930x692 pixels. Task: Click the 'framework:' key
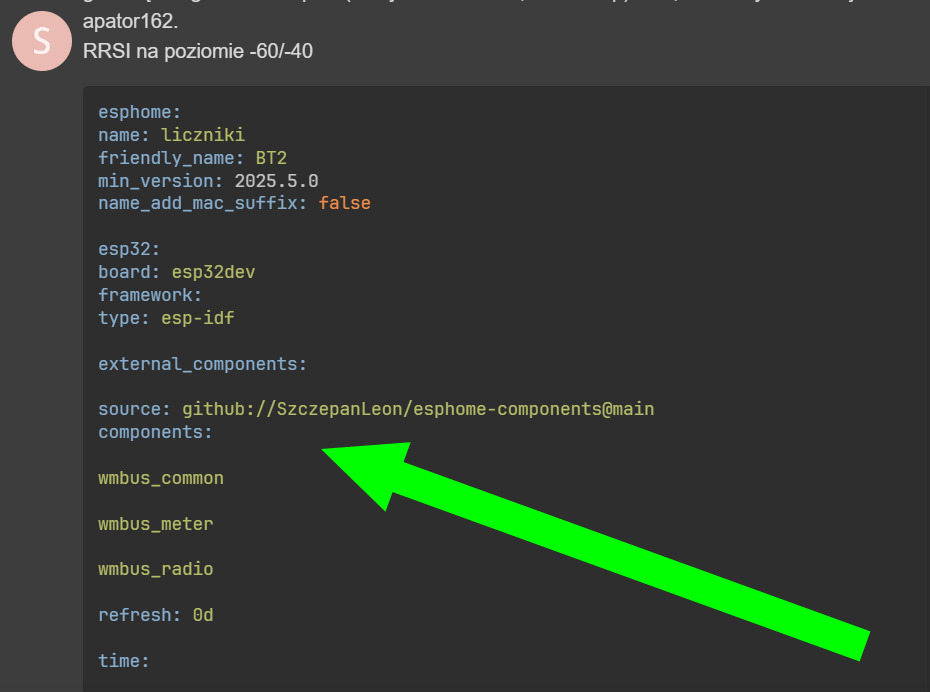(150, 295)
